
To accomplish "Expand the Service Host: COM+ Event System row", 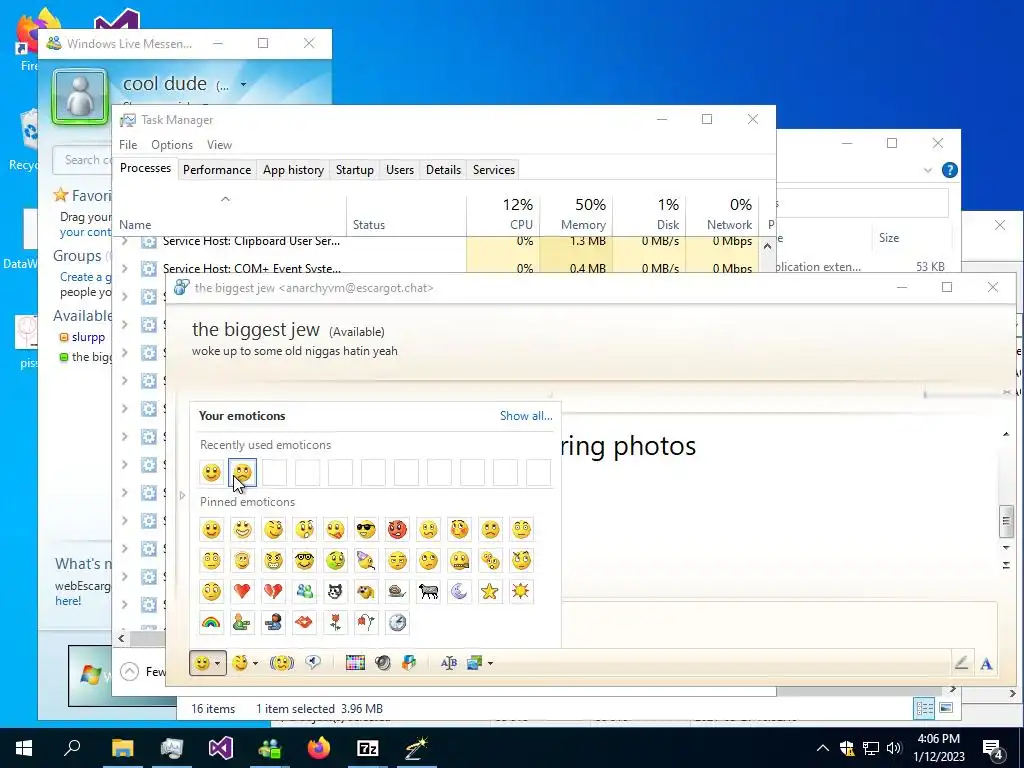I will (x=125, y=268).
